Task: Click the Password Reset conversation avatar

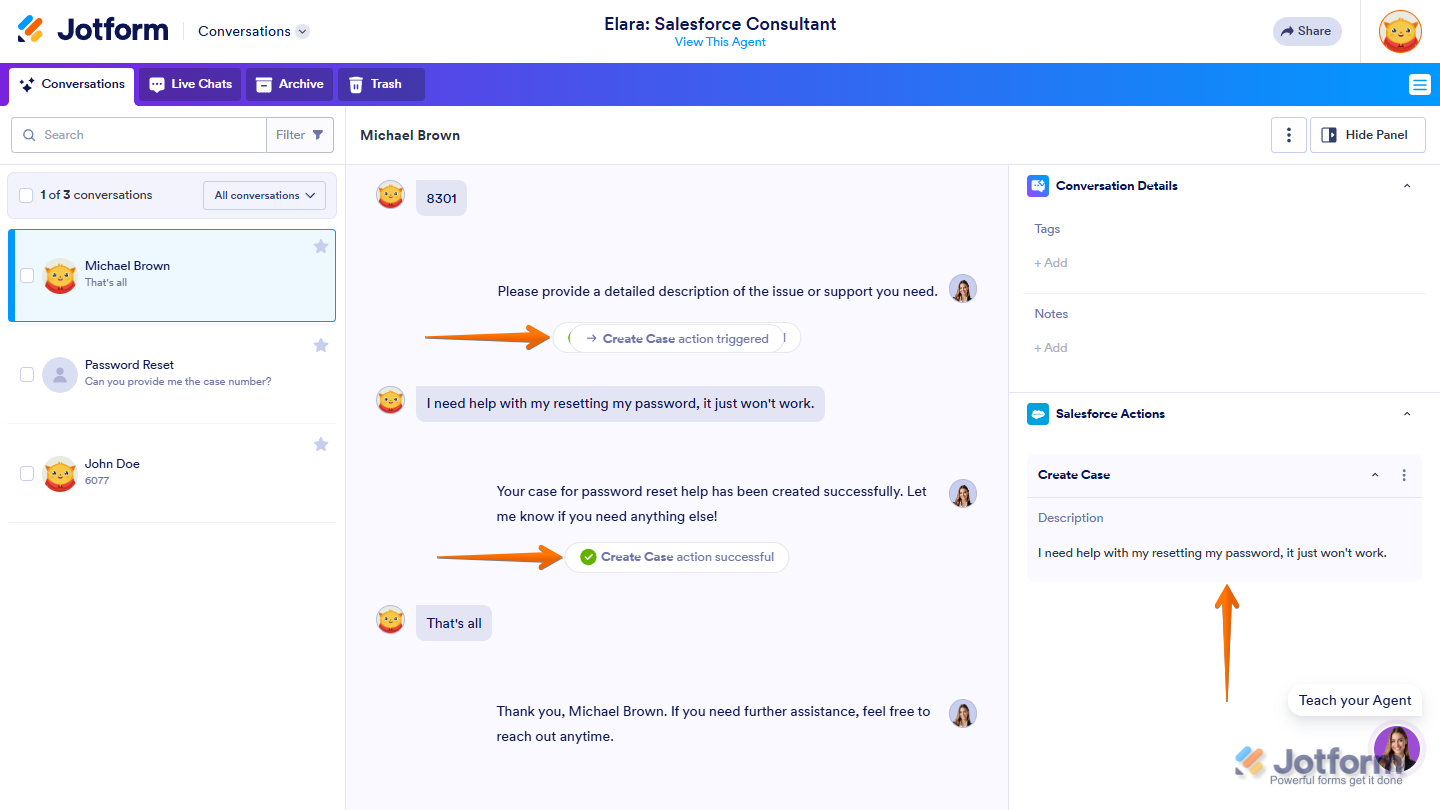Action: tap(60, 374)
